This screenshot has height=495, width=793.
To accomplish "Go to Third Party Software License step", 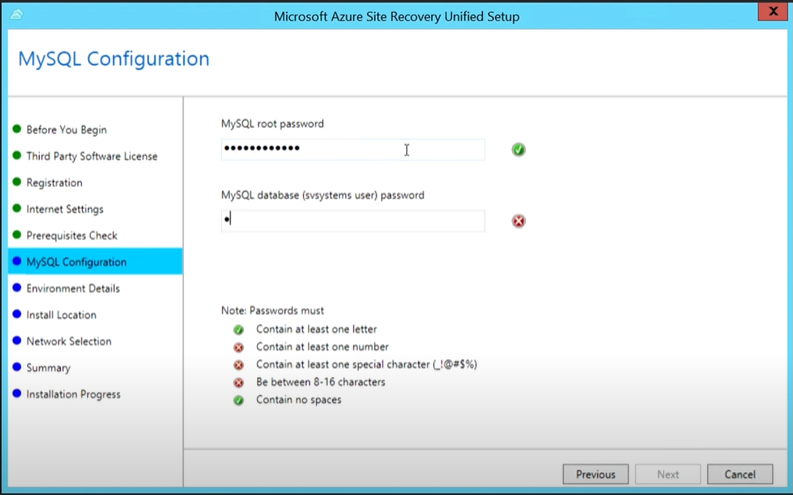I will 92,156.
